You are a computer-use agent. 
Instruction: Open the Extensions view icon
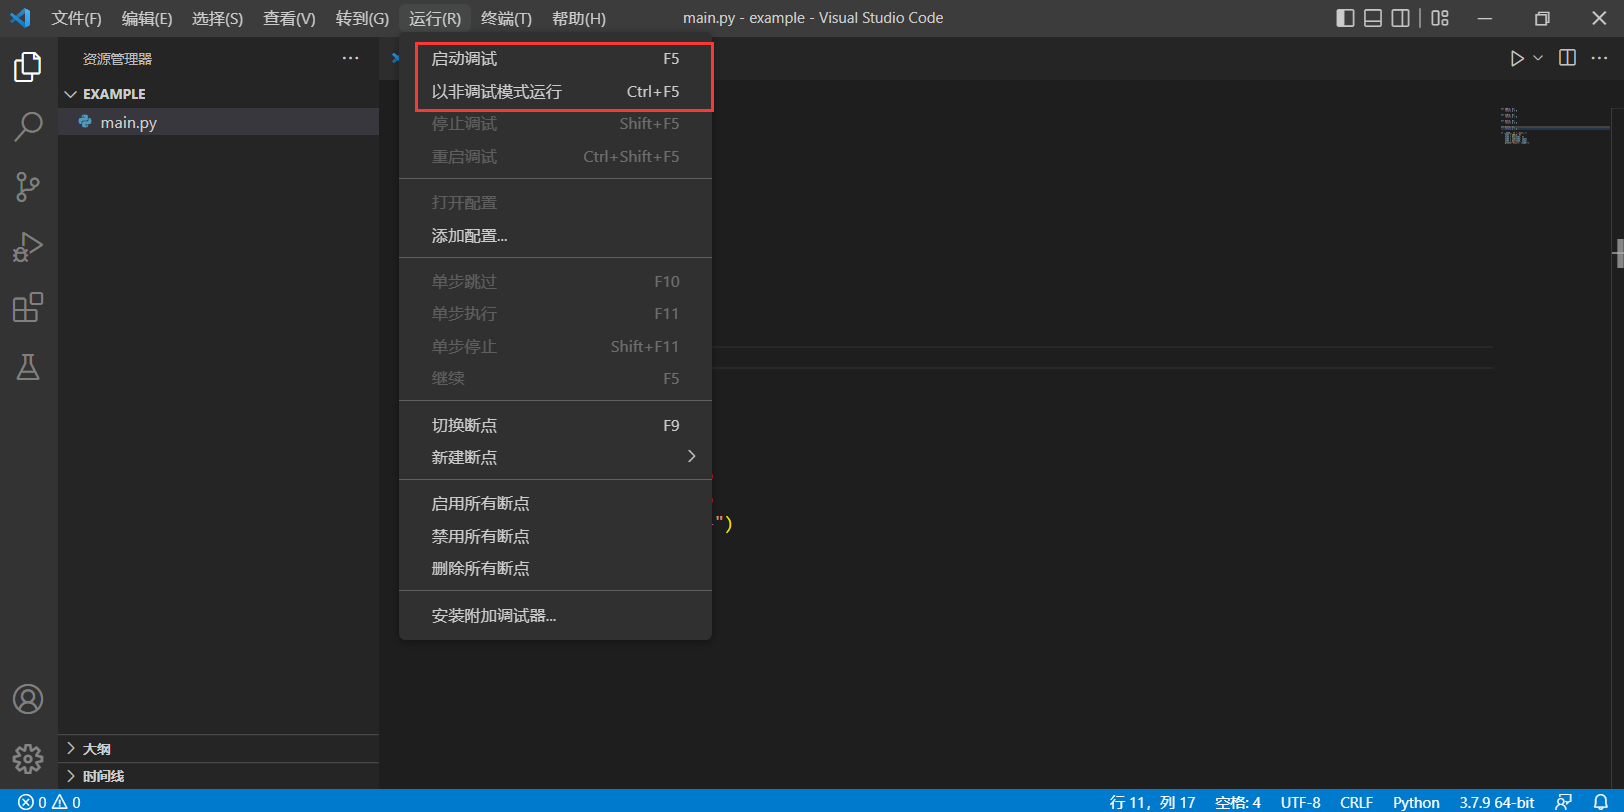tap(28, 307)
